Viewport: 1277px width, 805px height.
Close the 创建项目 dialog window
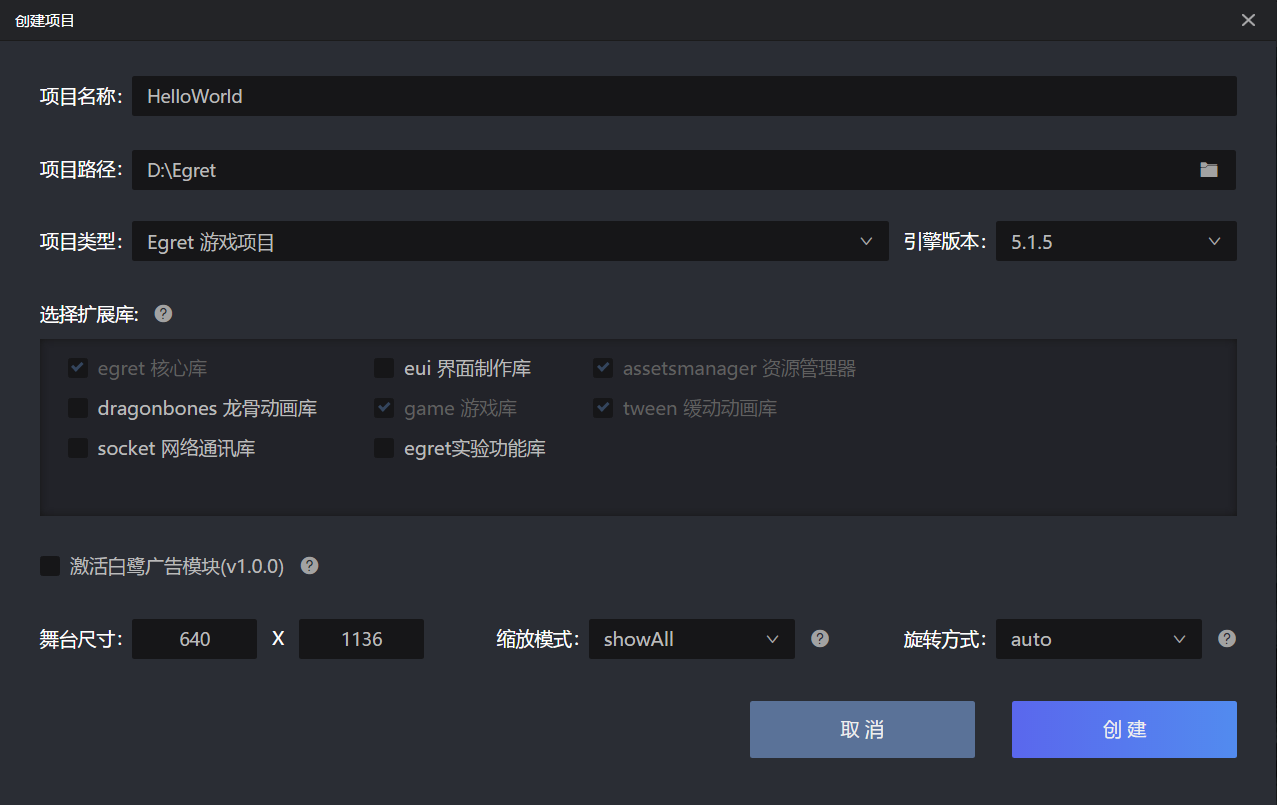click(1248, 20)
